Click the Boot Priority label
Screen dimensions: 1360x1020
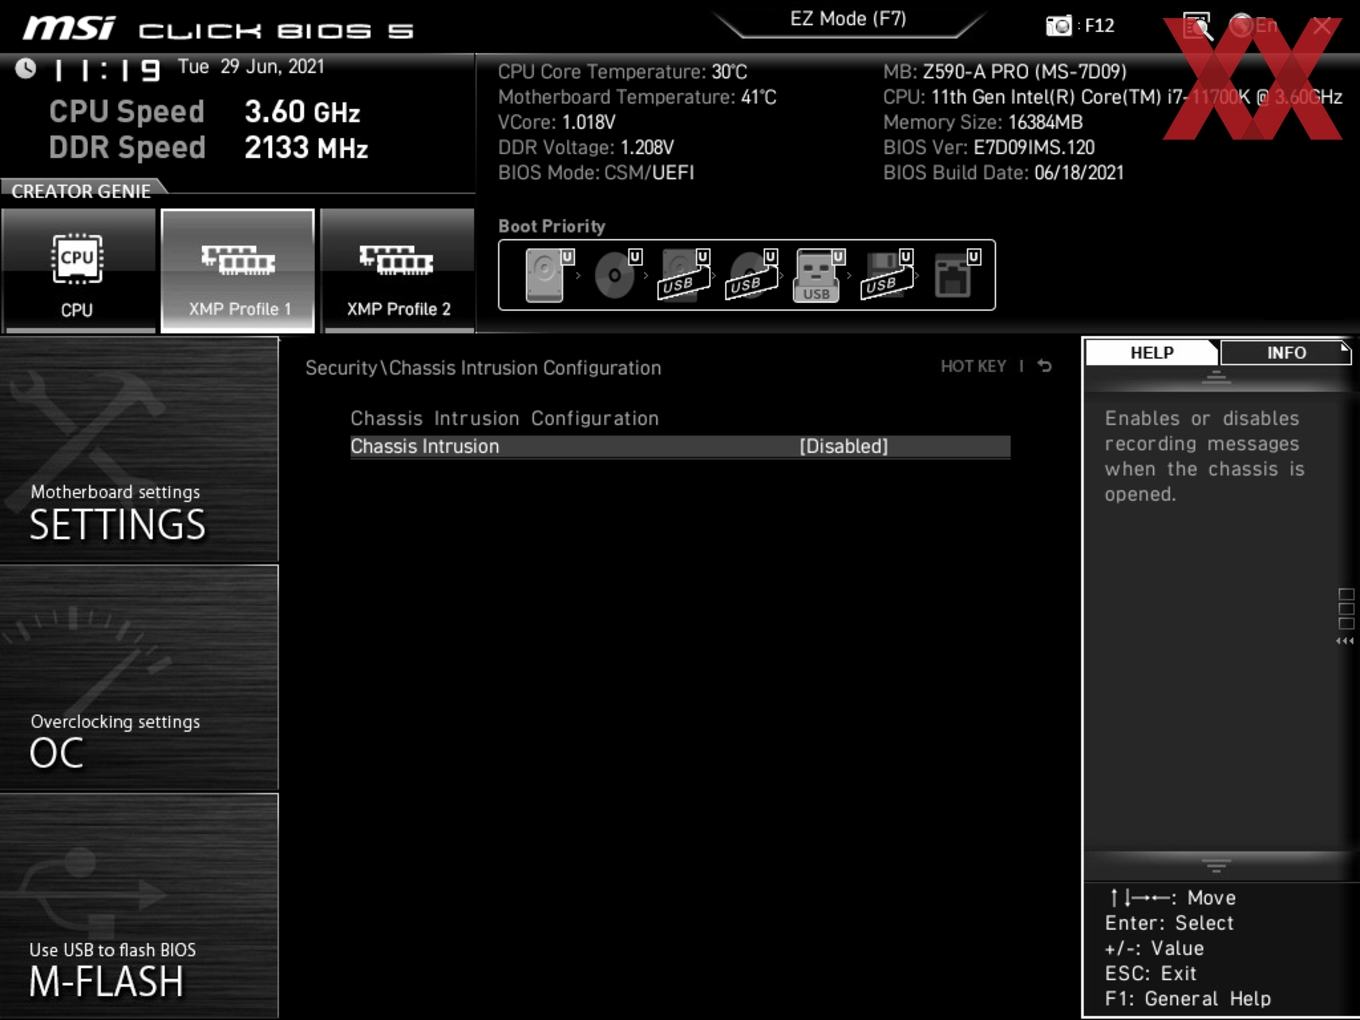click(x=552, y=226)
